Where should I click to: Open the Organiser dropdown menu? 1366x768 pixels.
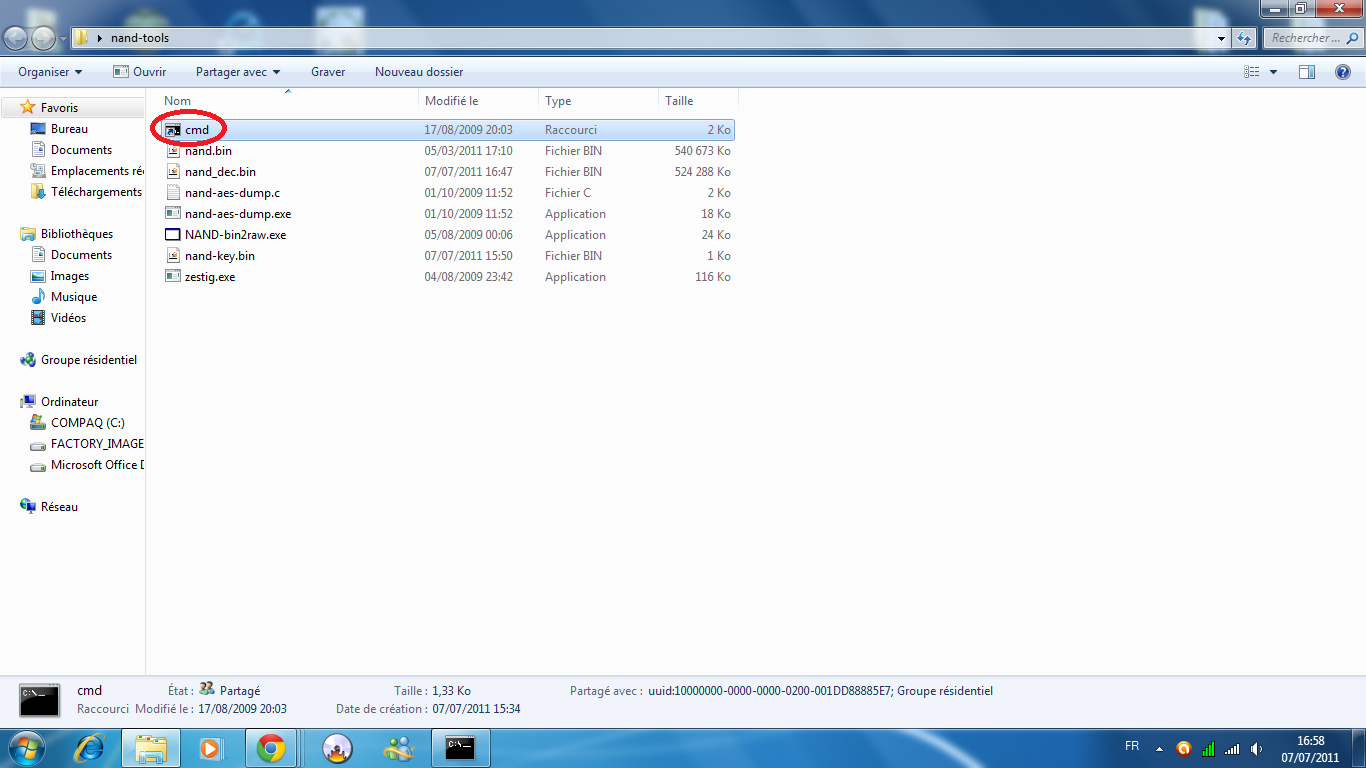tap(50, 72)
